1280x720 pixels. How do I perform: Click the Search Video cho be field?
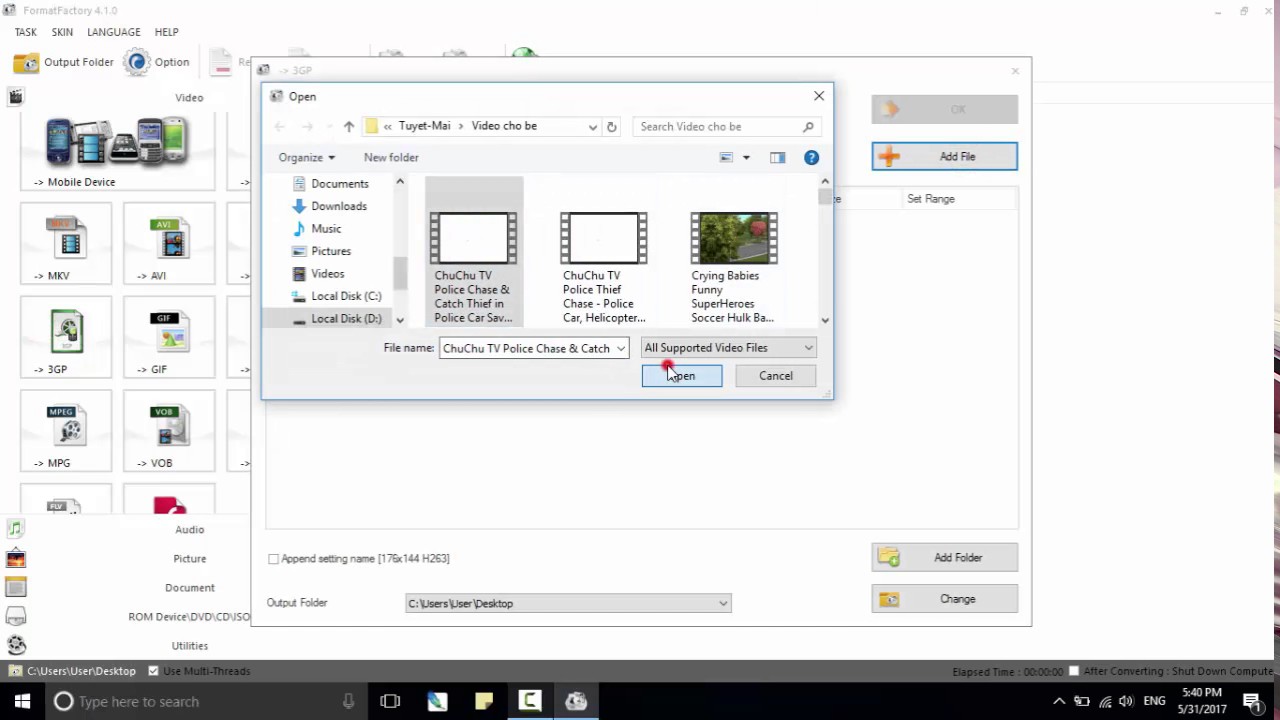(727, 127)
